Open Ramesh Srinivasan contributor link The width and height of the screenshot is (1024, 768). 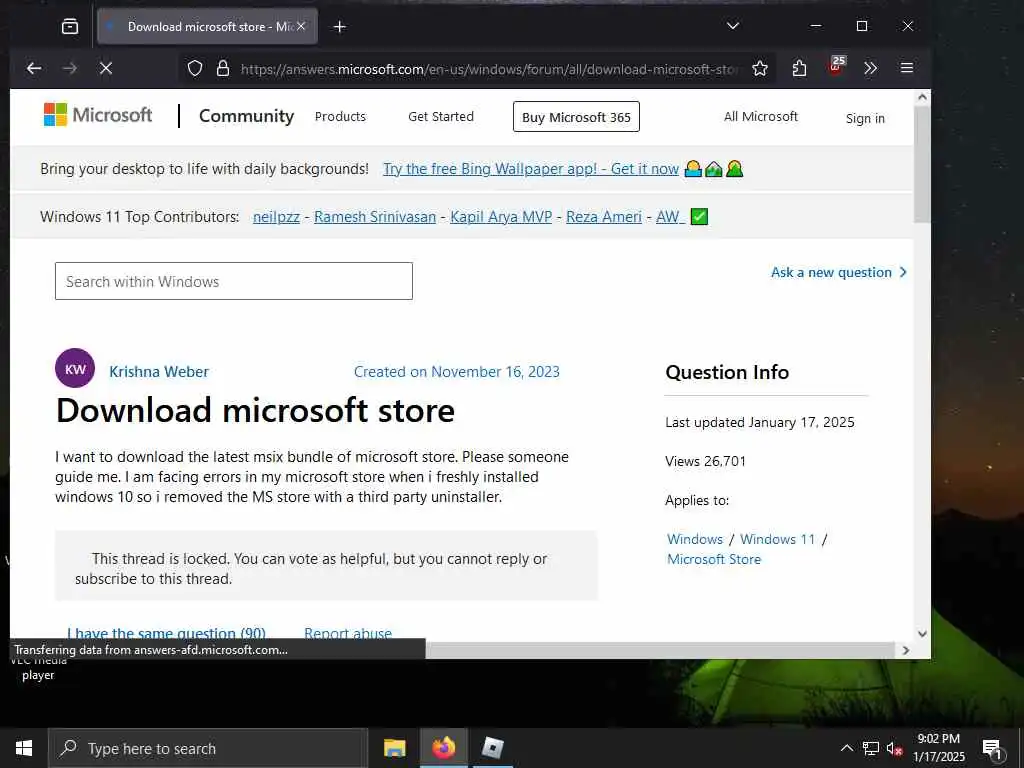(x=375, y=217)
